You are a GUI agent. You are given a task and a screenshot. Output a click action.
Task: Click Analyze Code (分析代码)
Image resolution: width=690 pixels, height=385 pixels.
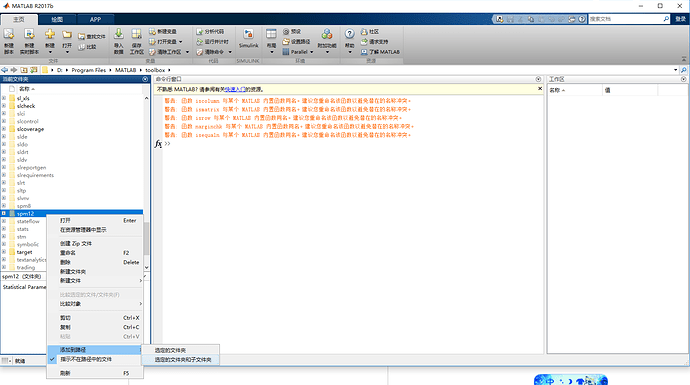[x=210, y=32]
